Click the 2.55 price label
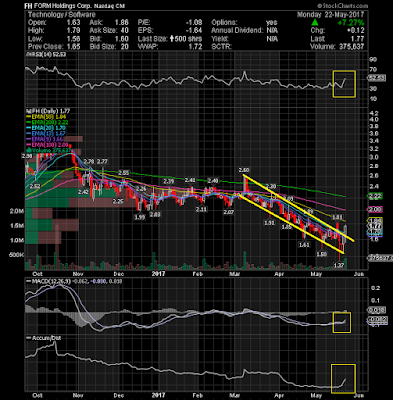393x400 pixels. 124,173
